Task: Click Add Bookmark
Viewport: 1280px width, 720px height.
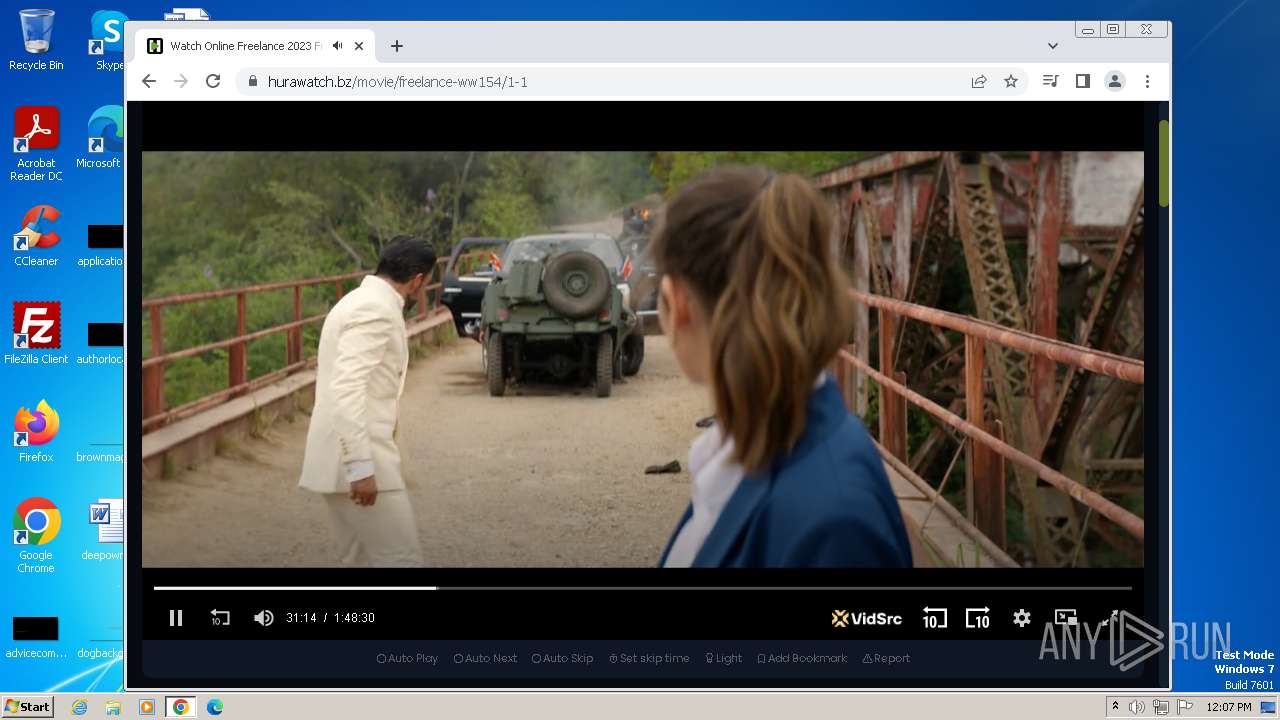Action: (802, 658)
